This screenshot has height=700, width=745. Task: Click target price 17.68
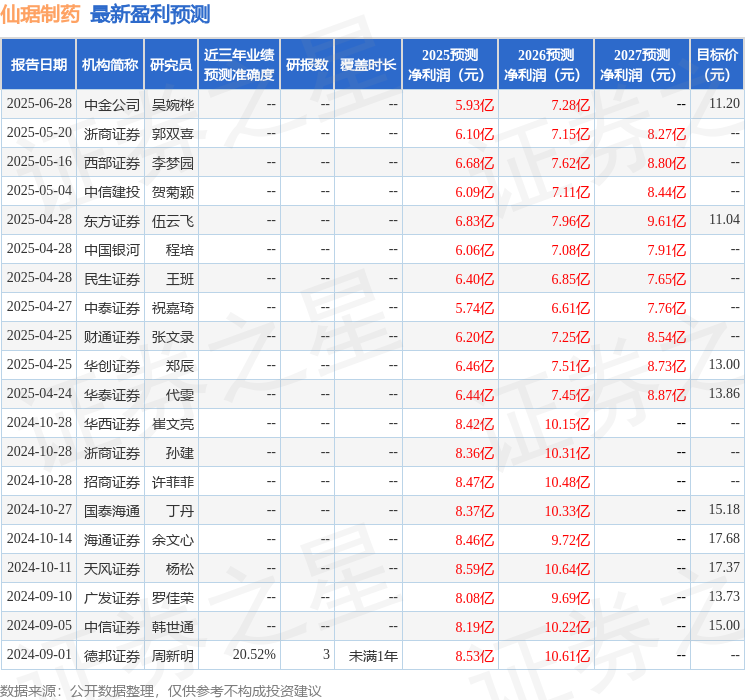(724, 538)
